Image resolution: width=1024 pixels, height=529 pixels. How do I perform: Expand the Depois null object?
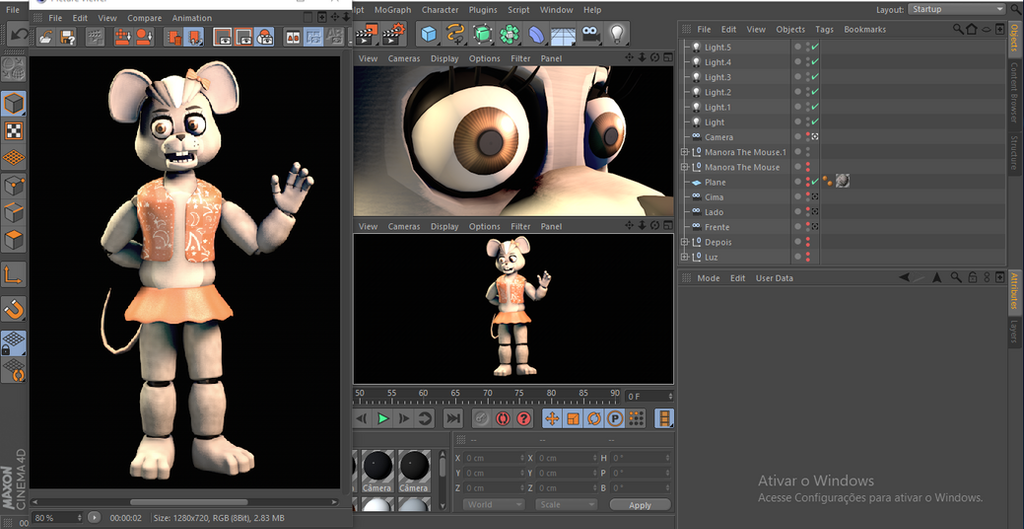[x=684, y=242]
